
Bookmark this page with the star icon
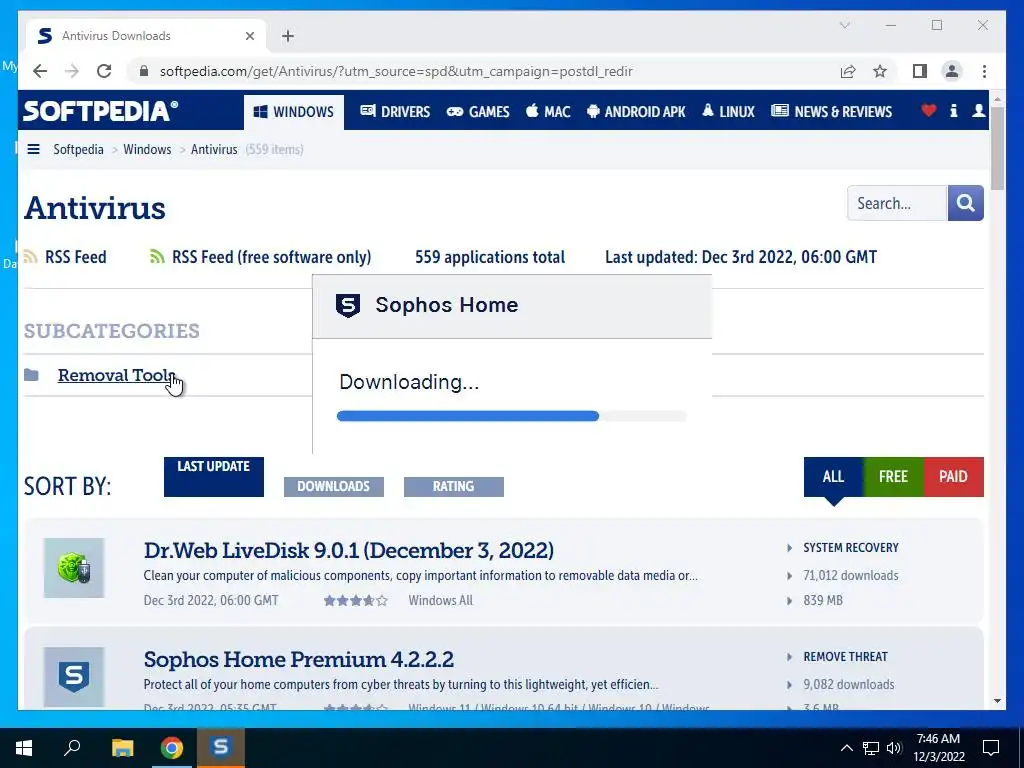pyautogui.click(x=880, y=71)
